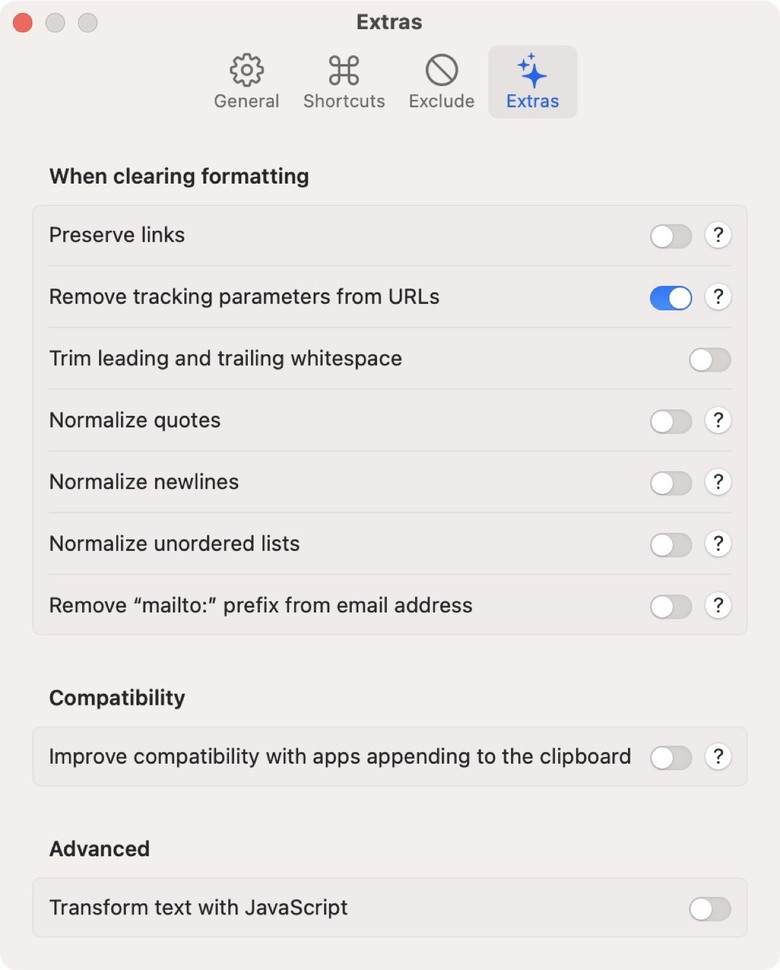Turn on Transform text with JavaScript
The image size is (780, 970).
click(710, 909)
